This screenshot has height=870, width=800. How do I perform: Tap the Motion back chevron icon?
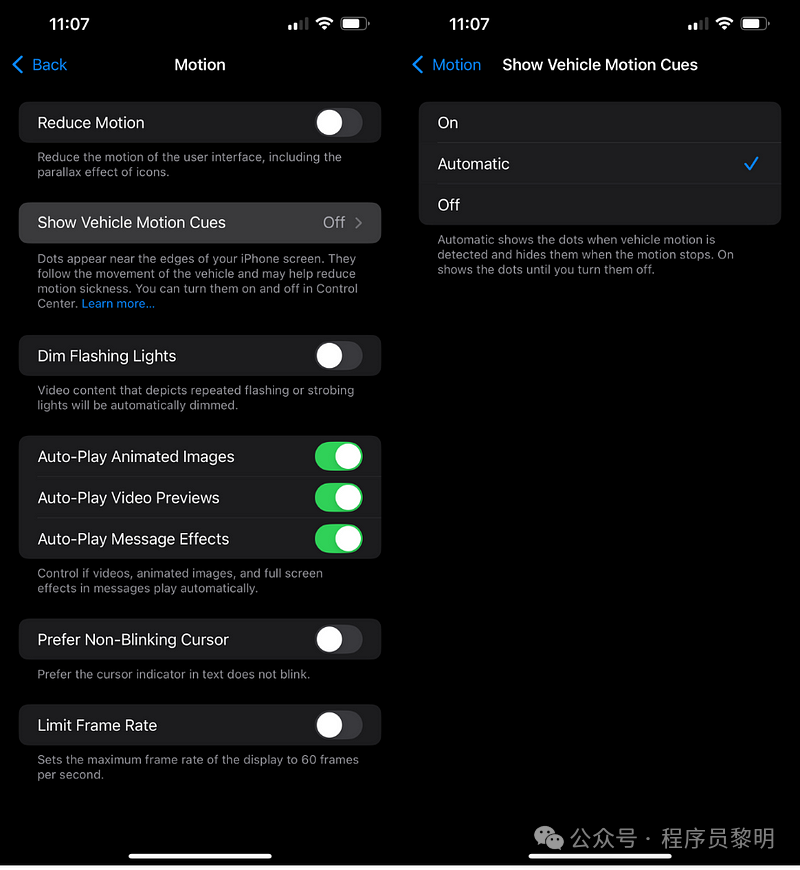418,65
